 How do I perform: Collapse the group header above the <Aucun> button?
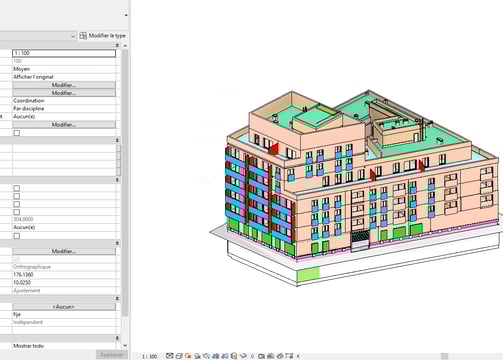point(117,298)
